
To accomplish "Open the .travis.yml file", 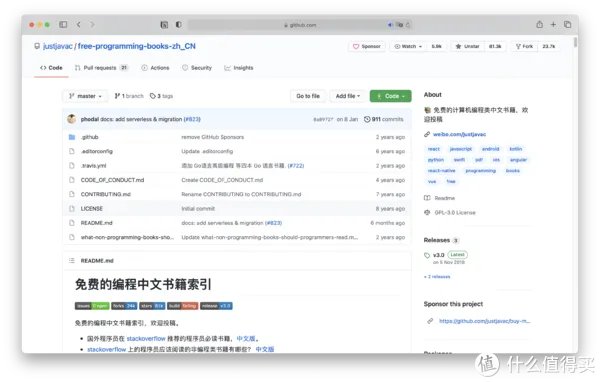I will [93, 166].
